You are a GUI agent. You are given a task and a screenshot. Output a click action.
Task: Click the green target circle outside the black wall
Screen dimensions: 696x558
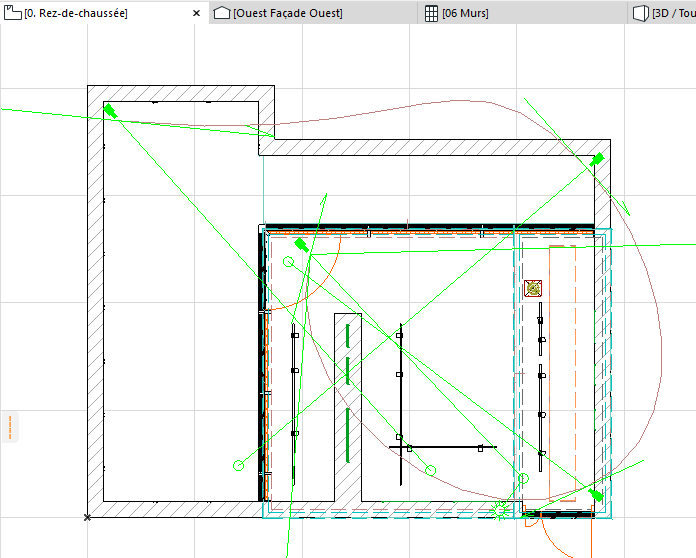point(238,466)
